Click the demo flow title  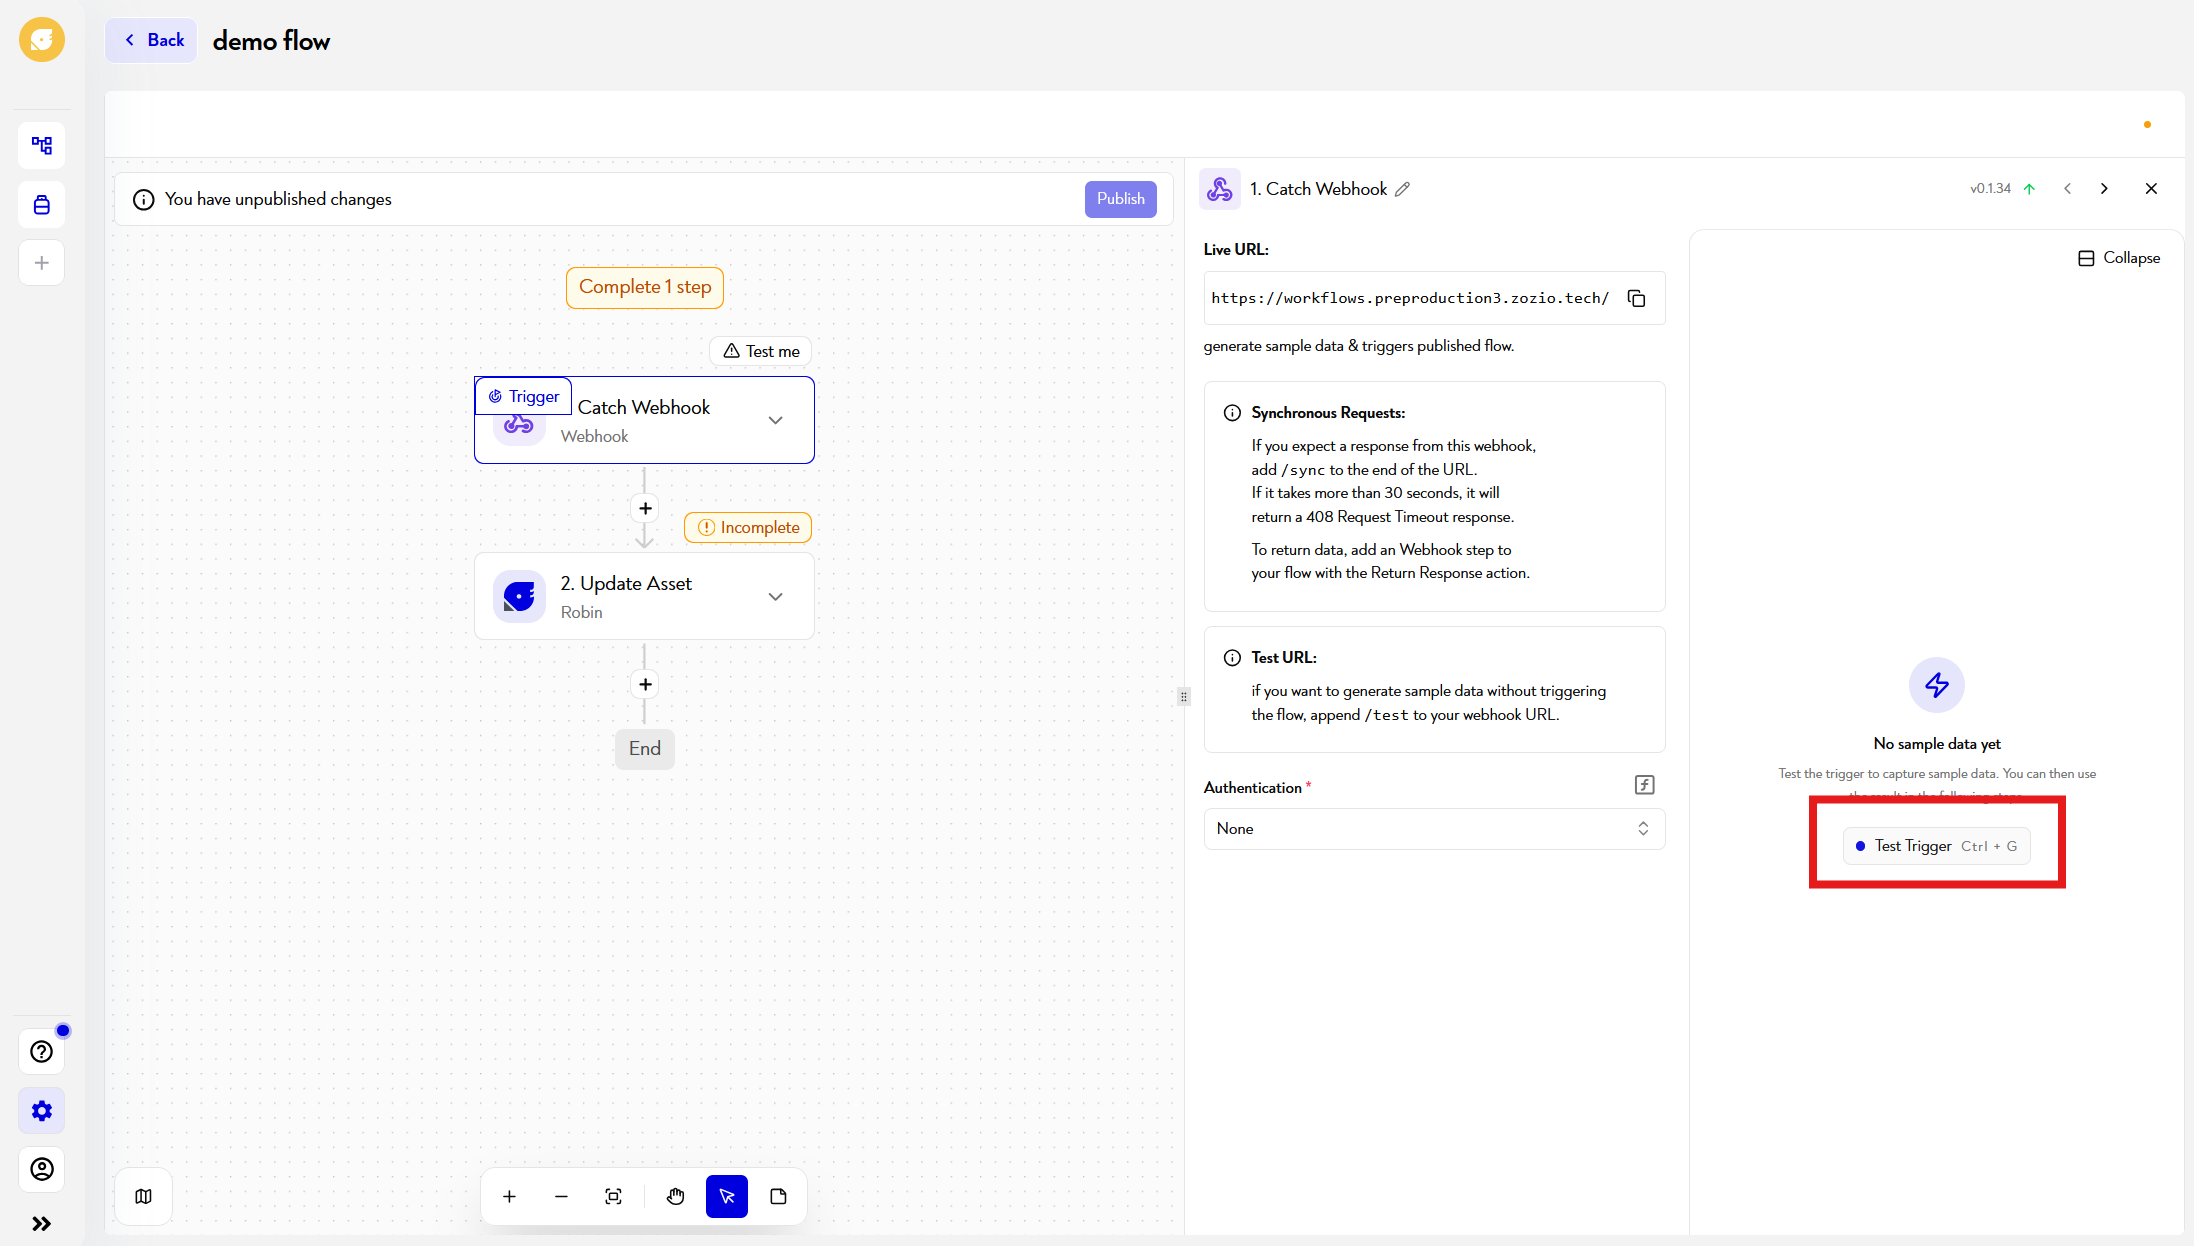pos(271,41)
